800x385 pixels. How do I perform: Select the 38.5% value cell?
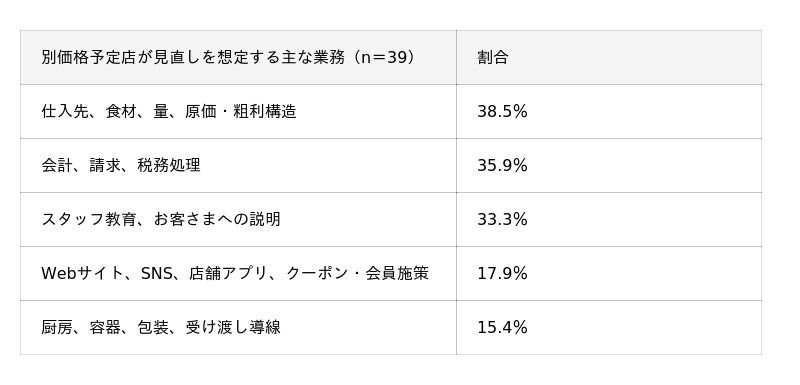coord(609,111)
